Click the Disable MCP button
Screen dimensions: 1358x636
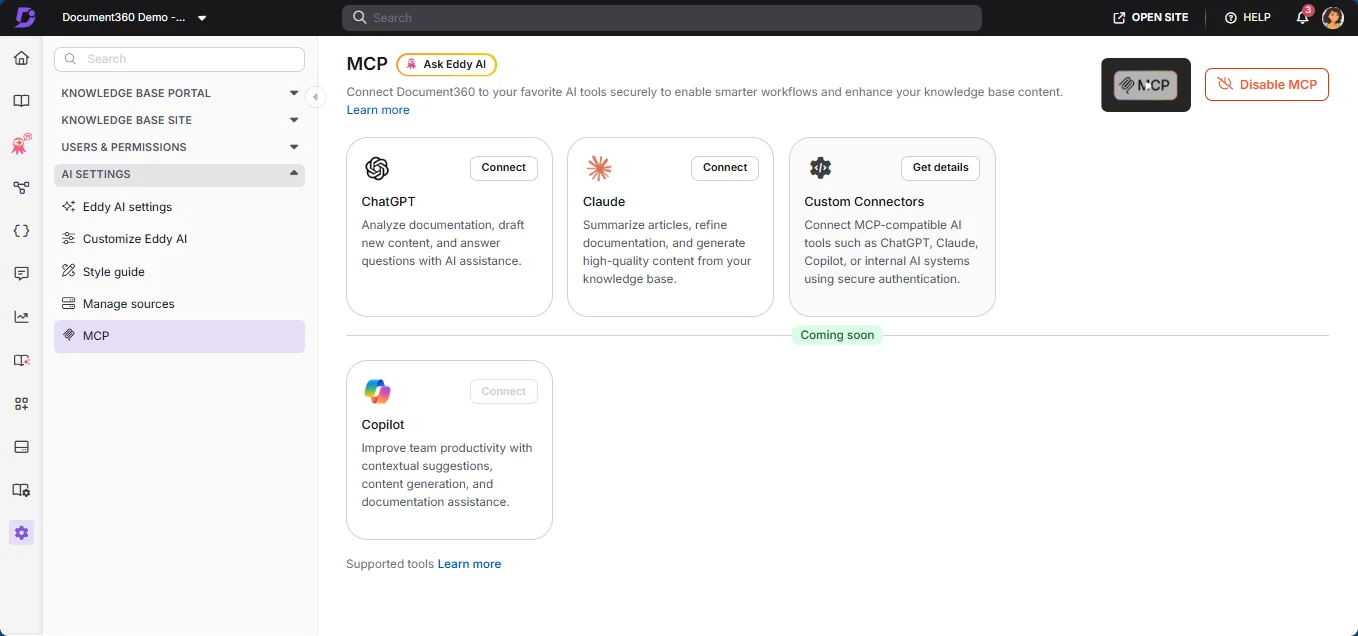click(x=1267, y=84)
